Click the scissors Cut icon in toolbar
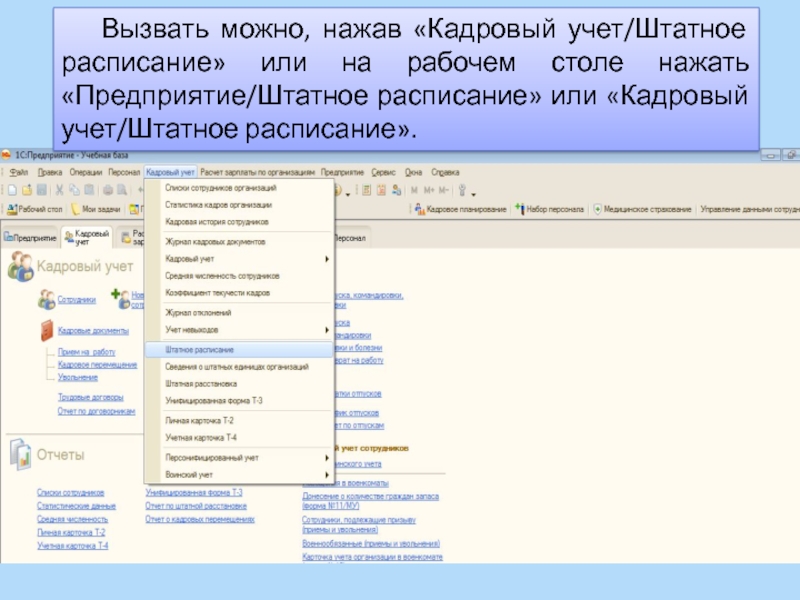The image size is (800, 600). (x=60, y=190)
